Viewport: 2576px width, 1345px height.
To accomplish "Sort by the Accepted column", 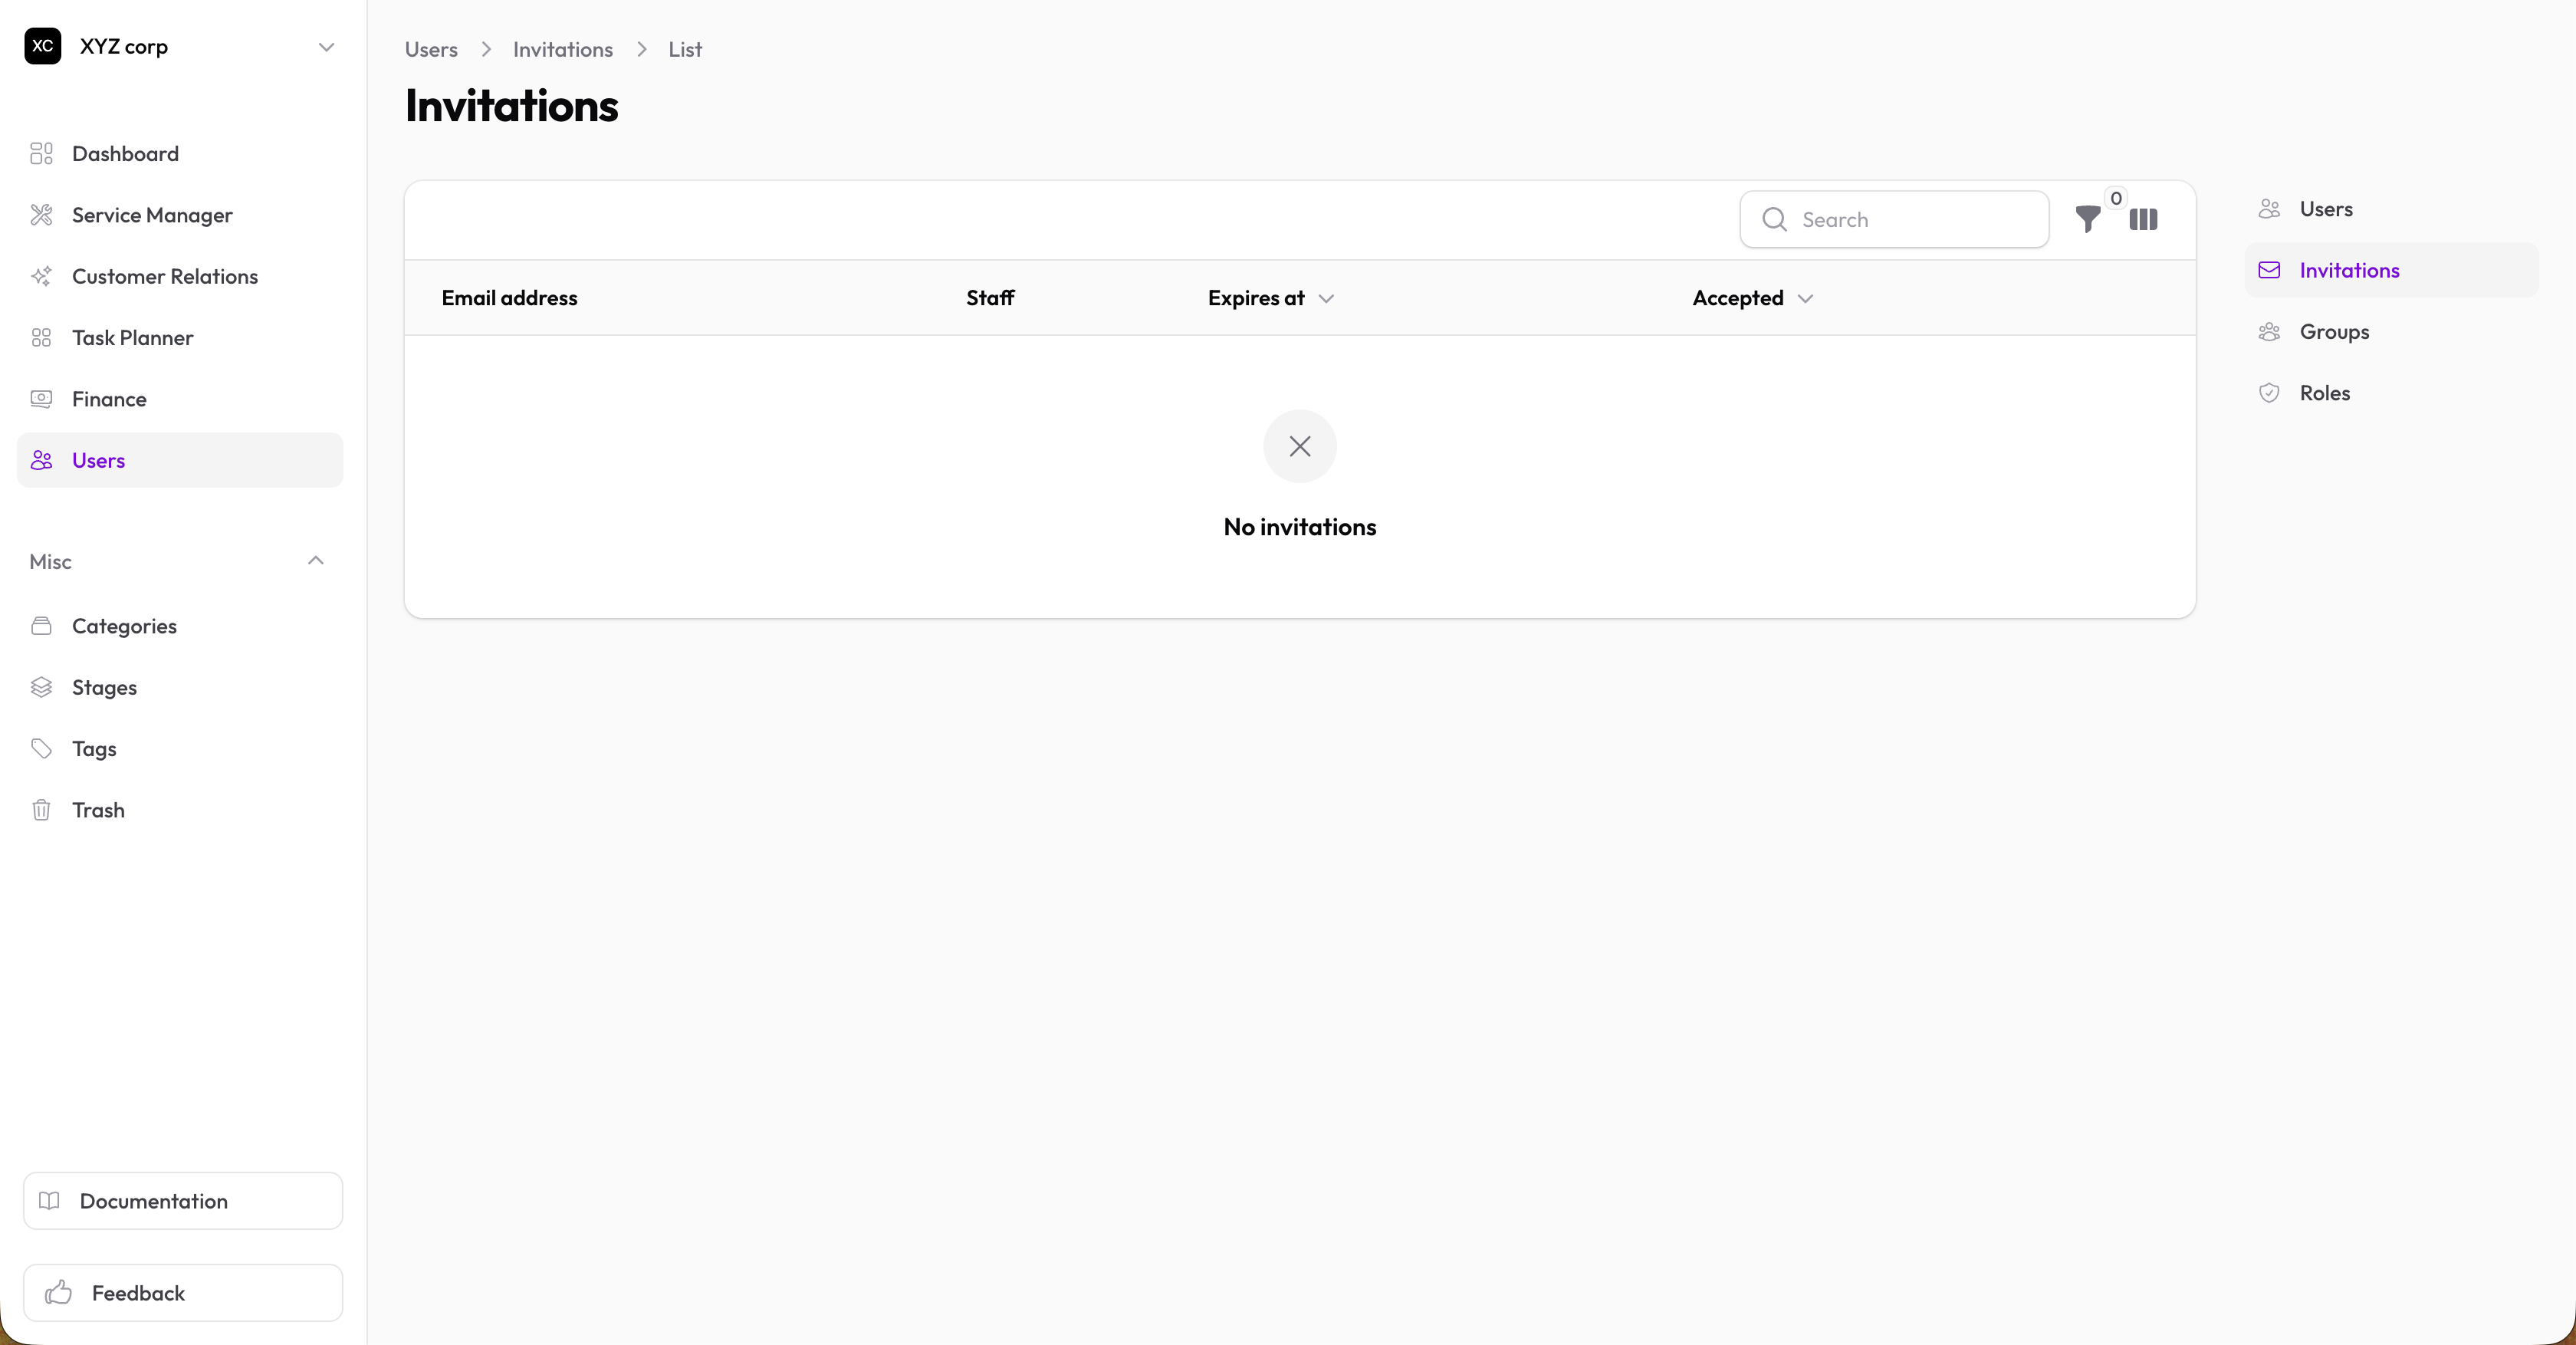I will point(1738,298).
